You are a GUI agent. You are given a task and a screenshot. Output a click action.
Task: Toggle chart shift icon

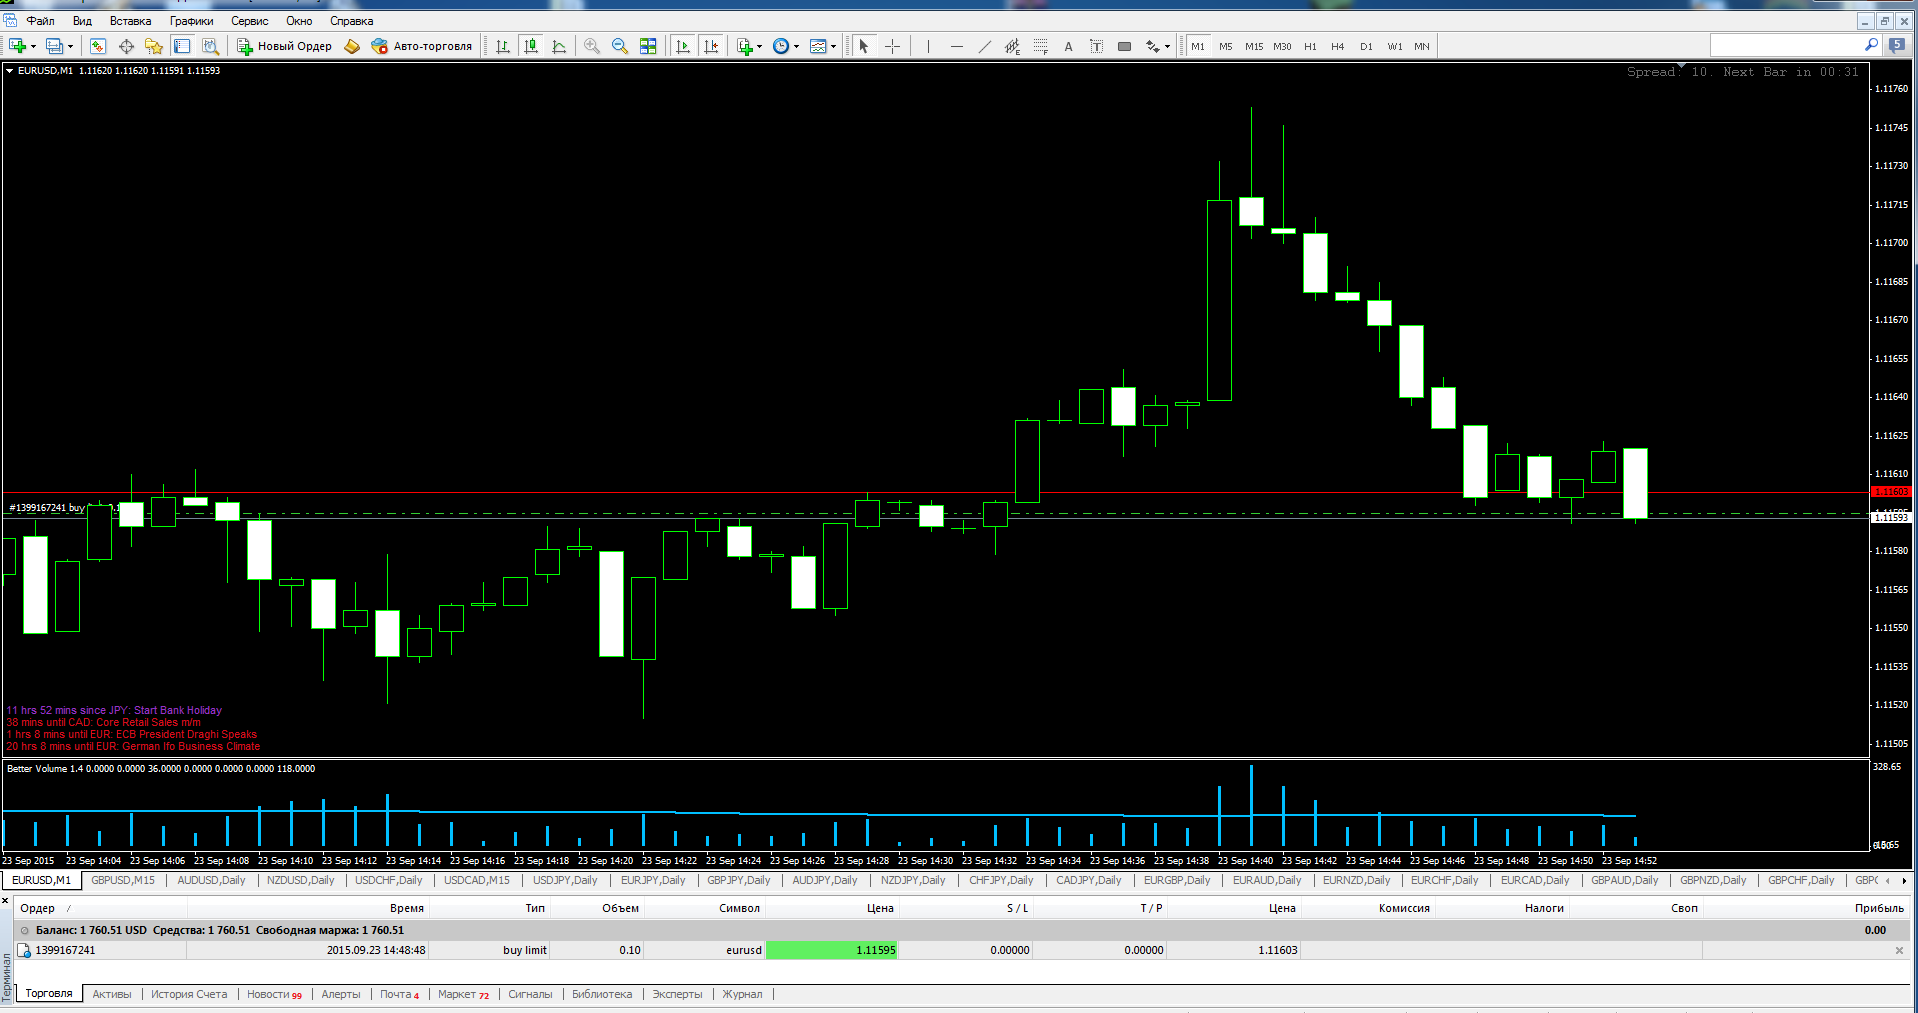711,46
